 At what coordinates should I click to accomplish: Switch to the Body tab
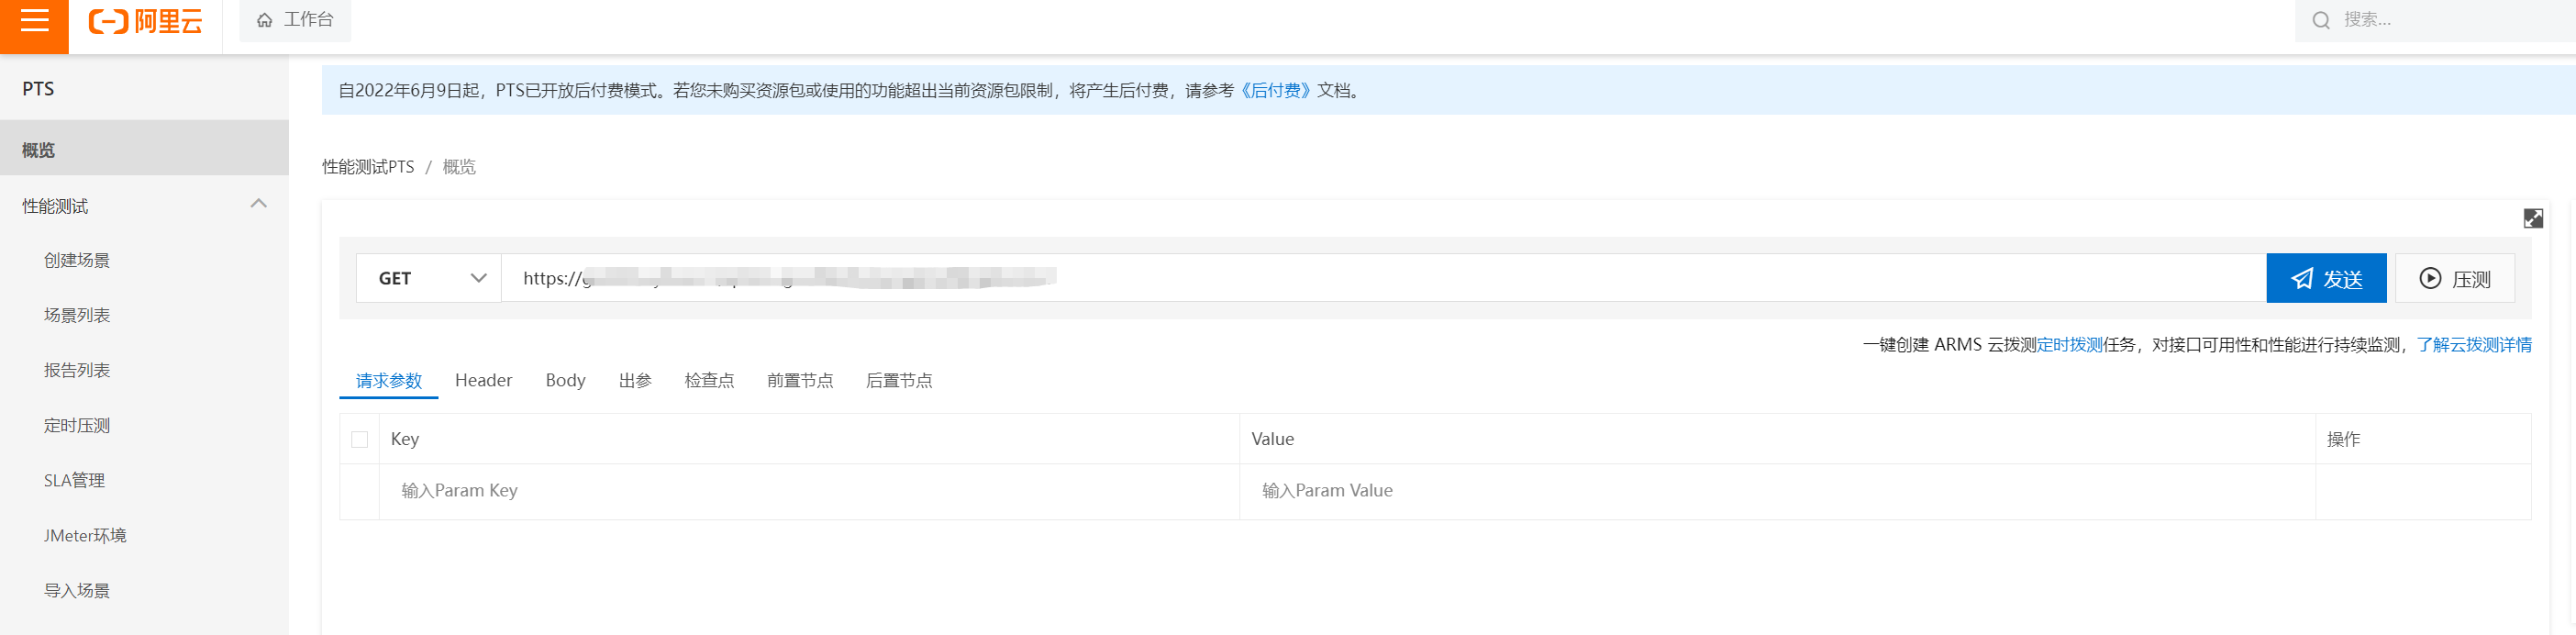point(565,380)
